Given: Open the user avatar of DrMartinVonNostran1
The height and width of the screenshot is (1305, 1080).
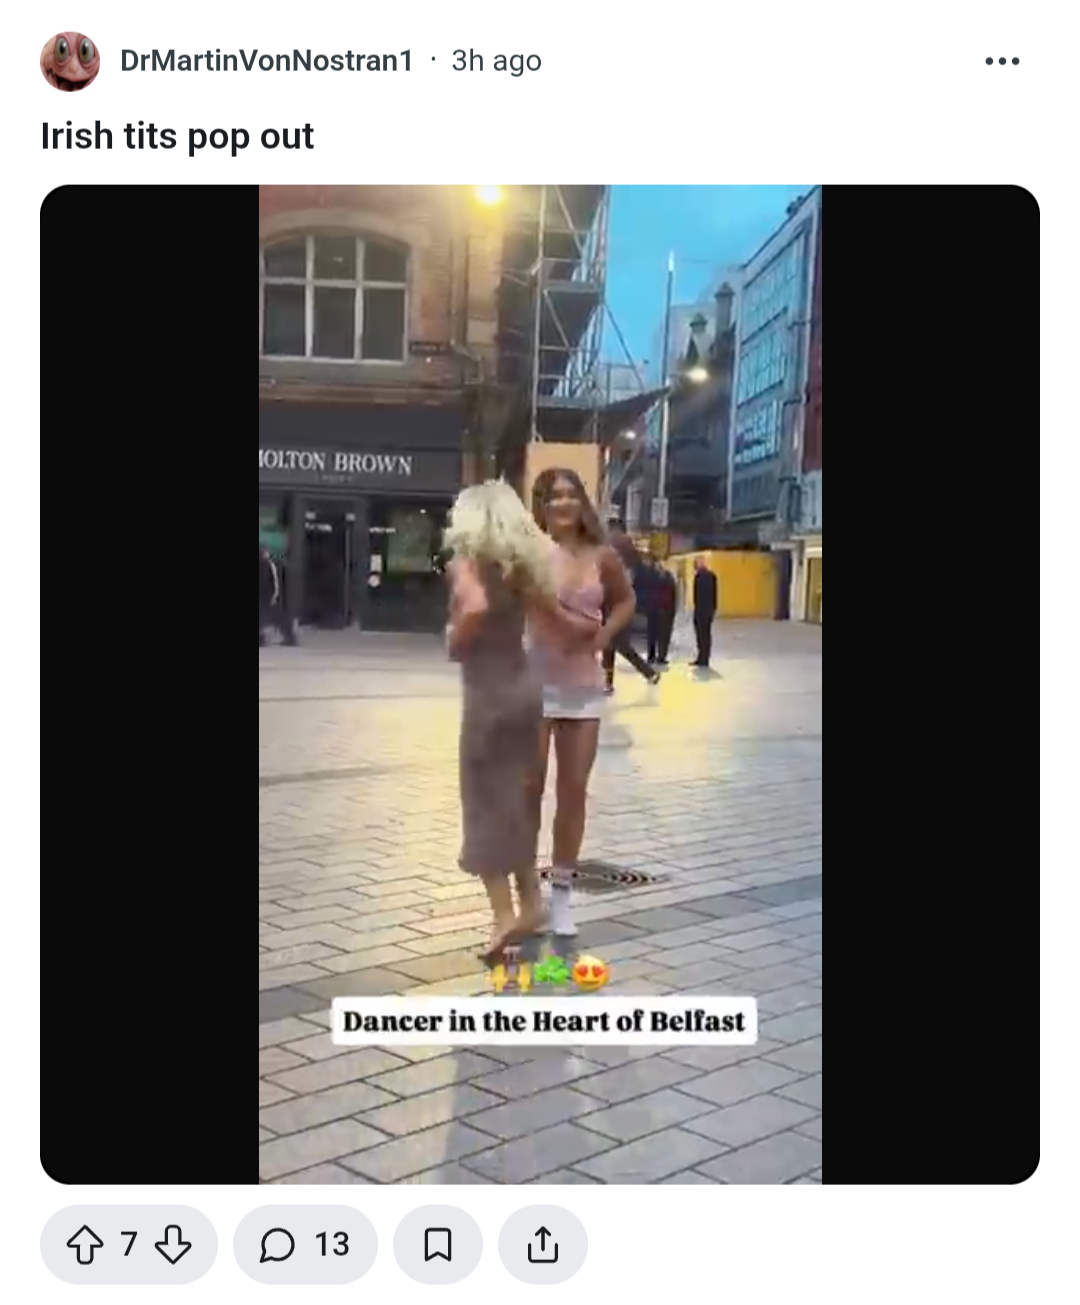Looking at the screenshot, I should (70, 61).
